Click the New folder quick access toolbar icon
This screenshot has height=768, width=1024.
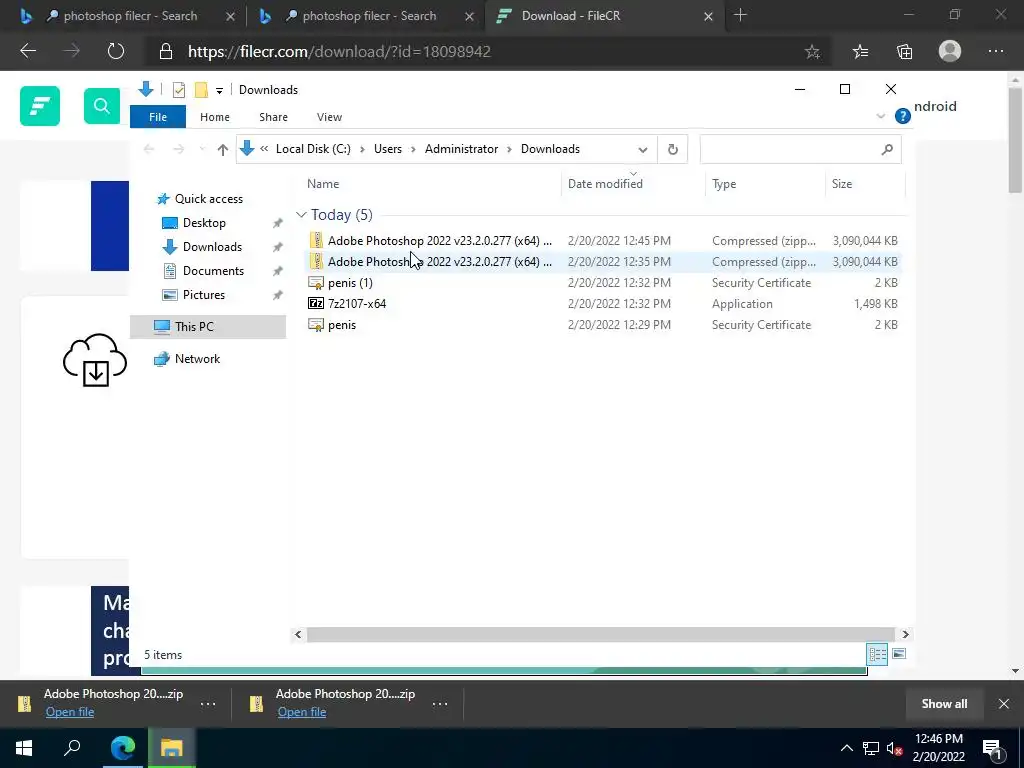201,90
